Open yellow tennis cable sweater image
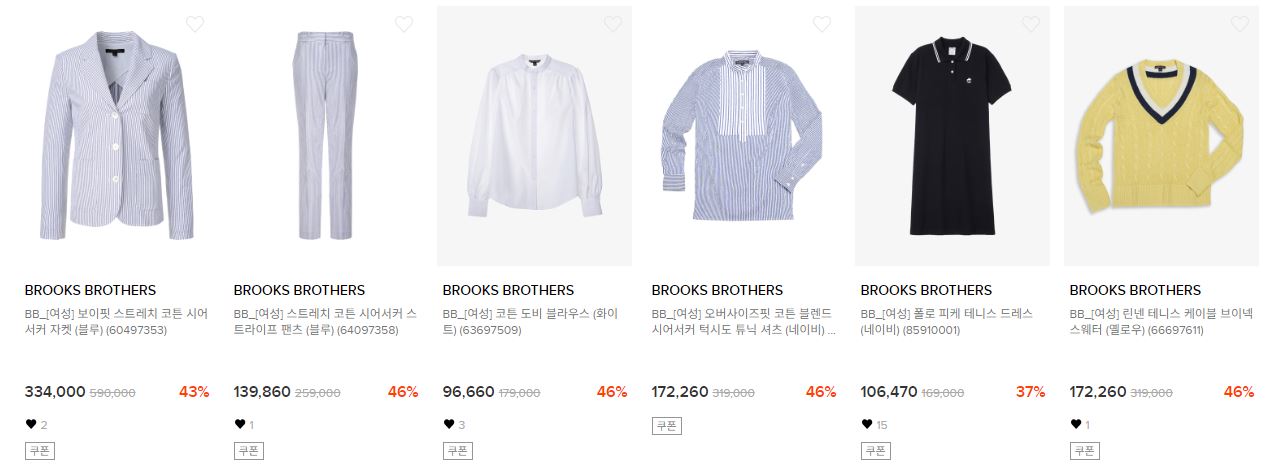The image size is (1274, 474). [x=1162, y=136]
